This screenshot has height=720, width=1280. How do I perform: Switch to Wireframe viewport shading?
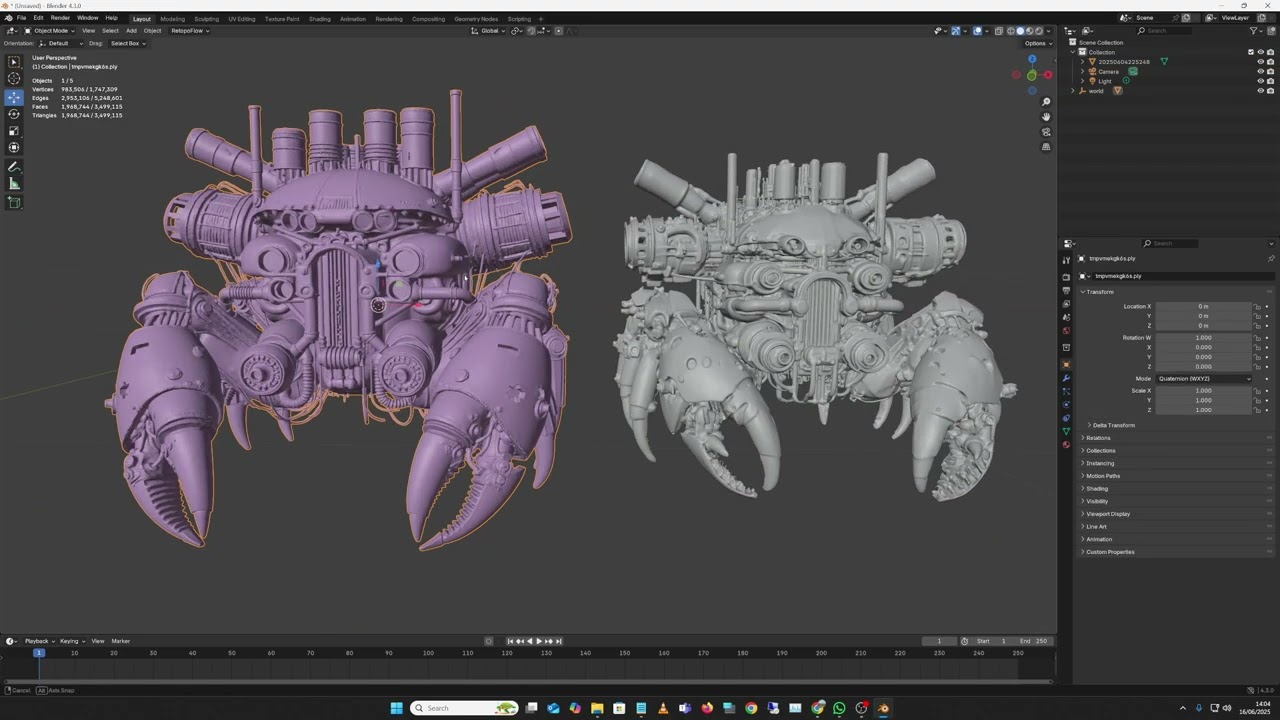tap(1010, 31)
